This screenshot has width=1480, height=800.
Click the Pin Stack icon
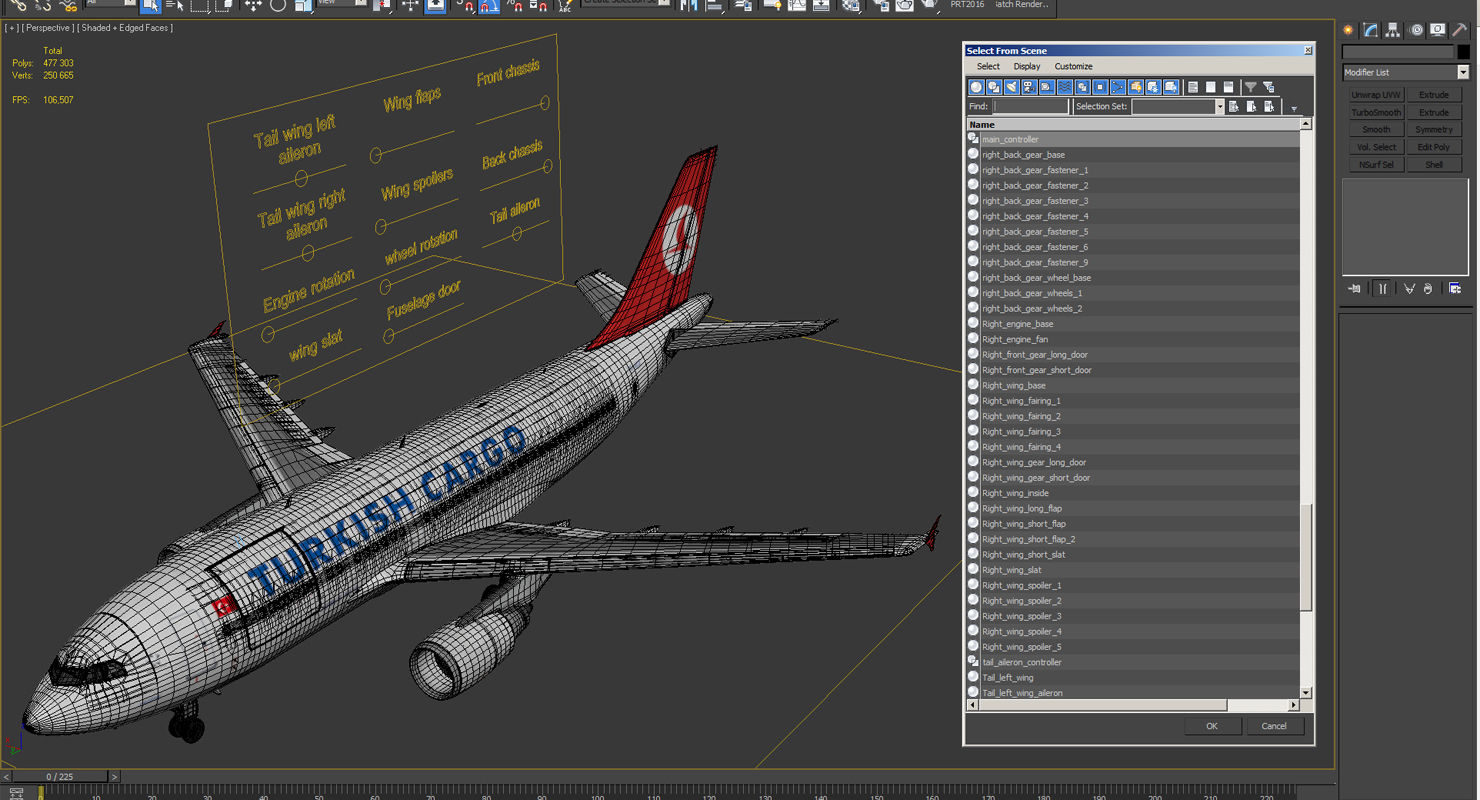(x=1355, y=289)
